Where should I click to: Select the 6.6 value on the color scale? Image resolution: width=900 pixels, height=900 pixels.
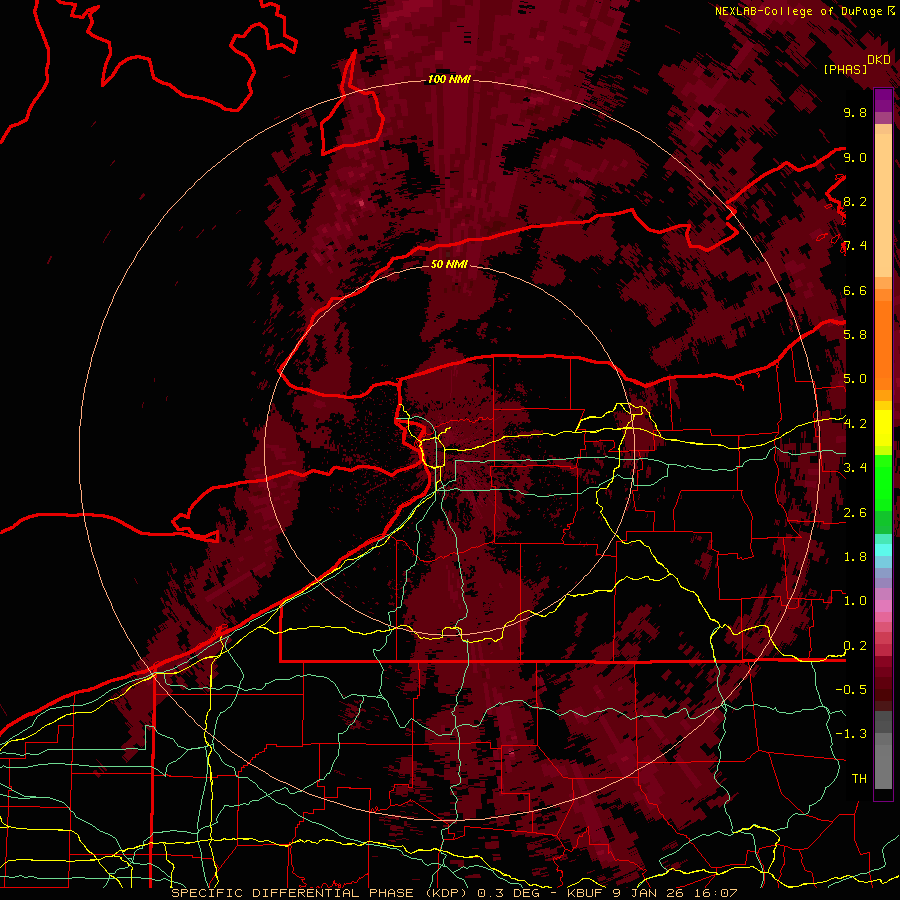[855, 290]
